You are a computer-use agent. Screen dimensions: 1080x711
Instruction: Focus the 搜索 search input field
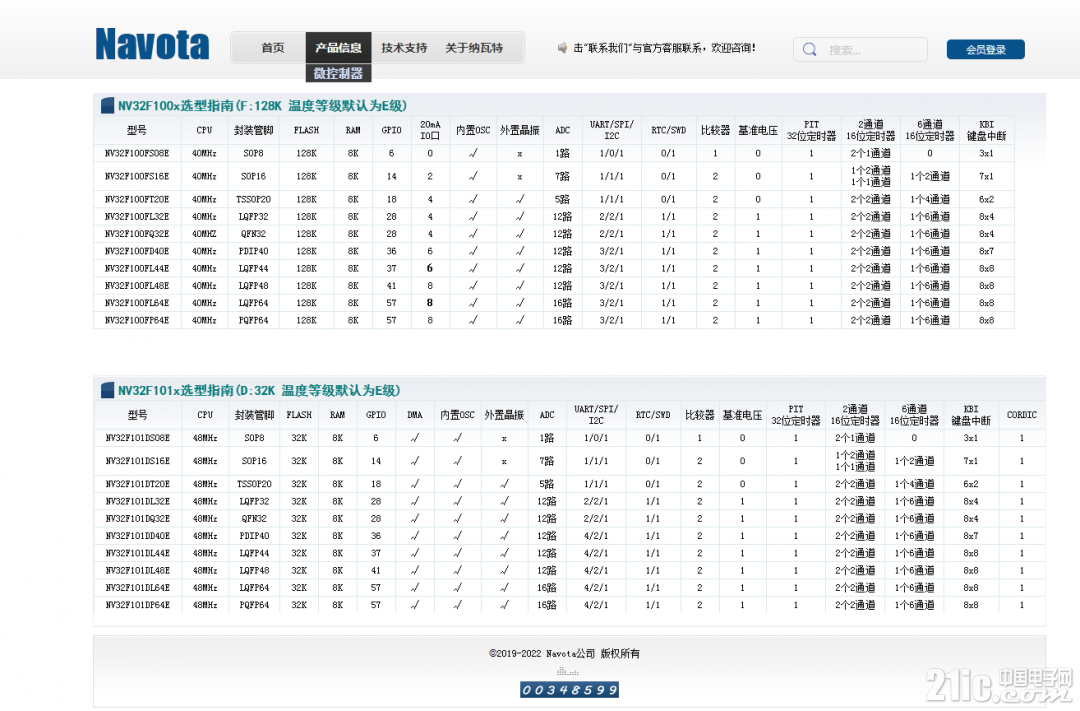860,50
